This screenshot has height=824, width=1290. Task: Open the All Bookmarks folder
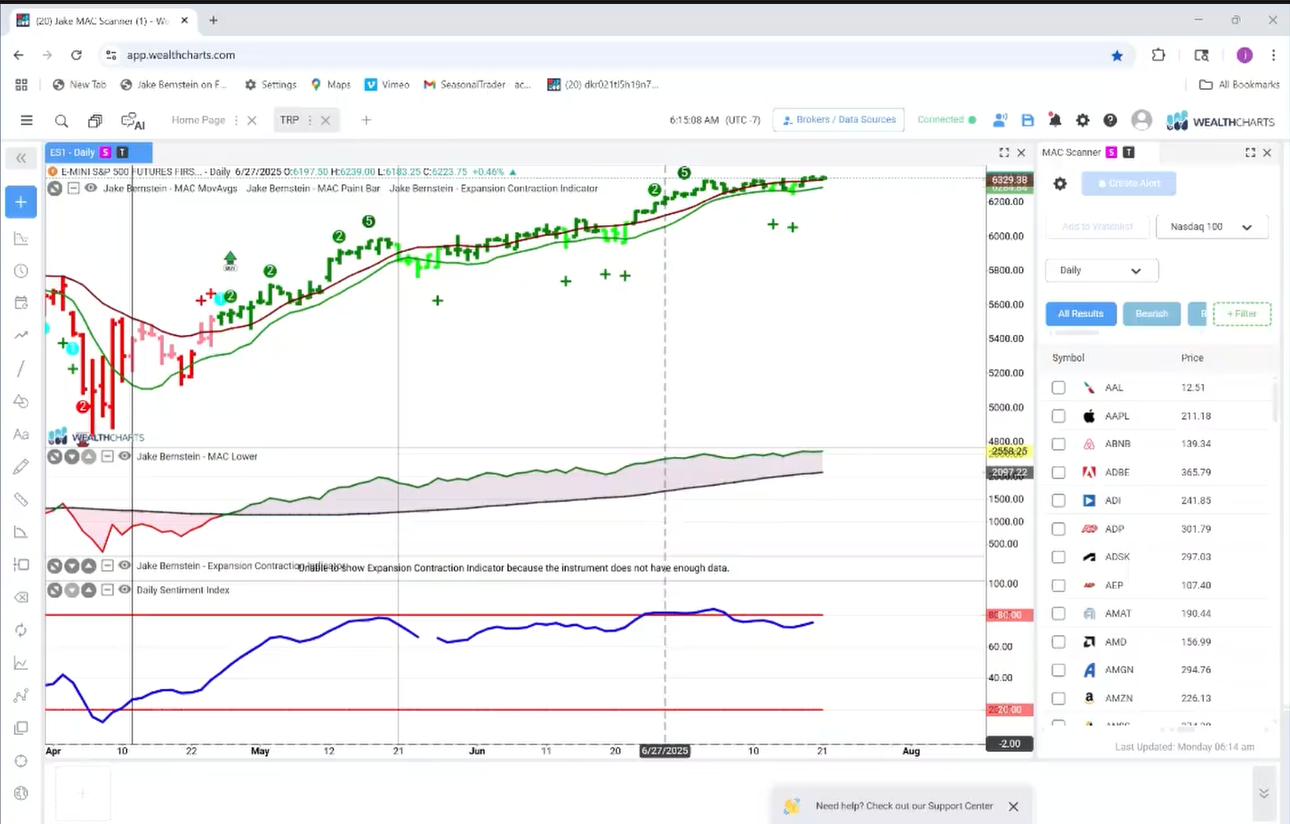(1239, 85)
